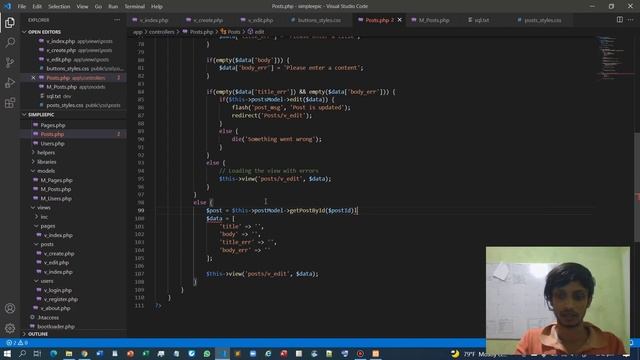Open the Help menu
Screen dimensions: 640x360
tap(157, 7)
